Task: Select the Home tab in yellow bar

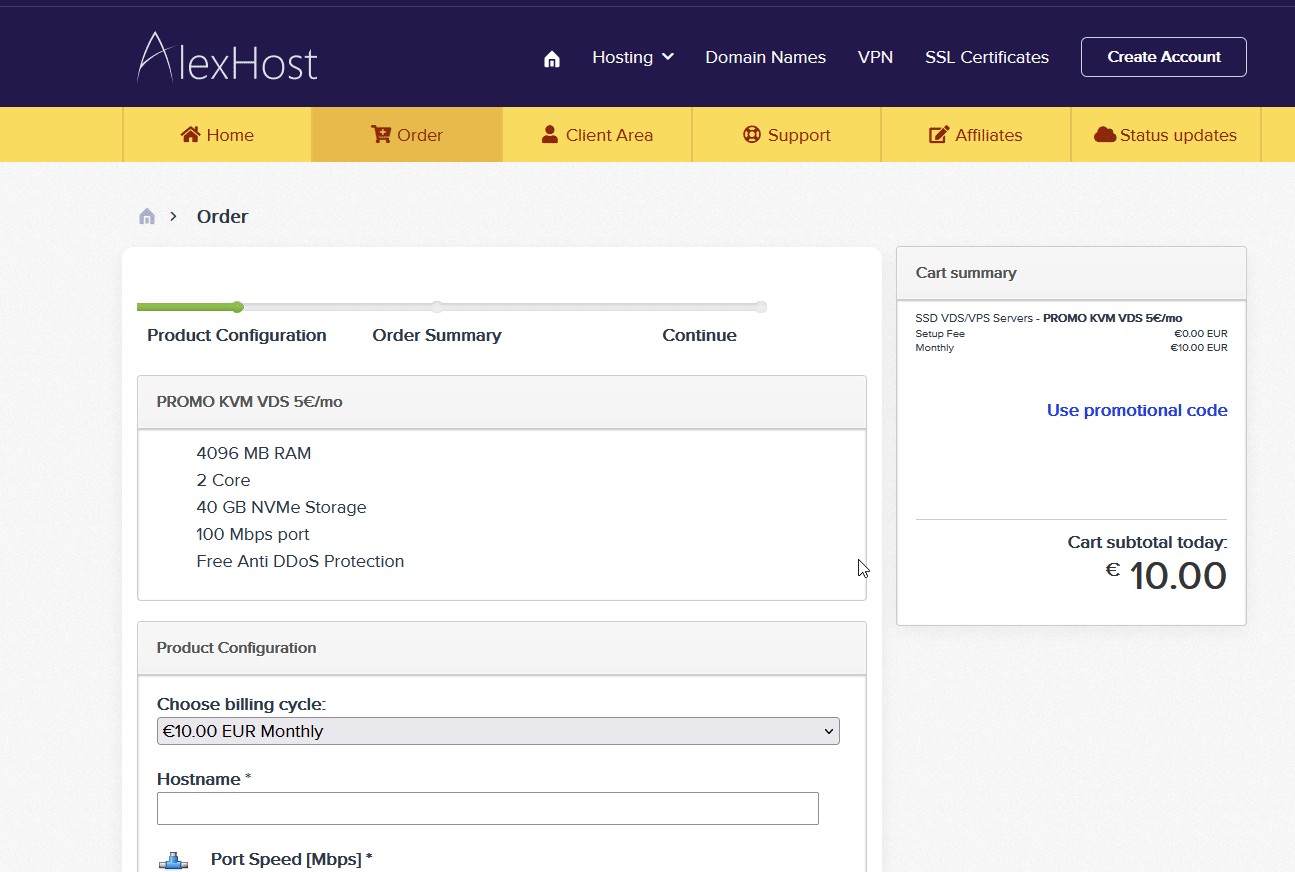Action: click(217, 135)
